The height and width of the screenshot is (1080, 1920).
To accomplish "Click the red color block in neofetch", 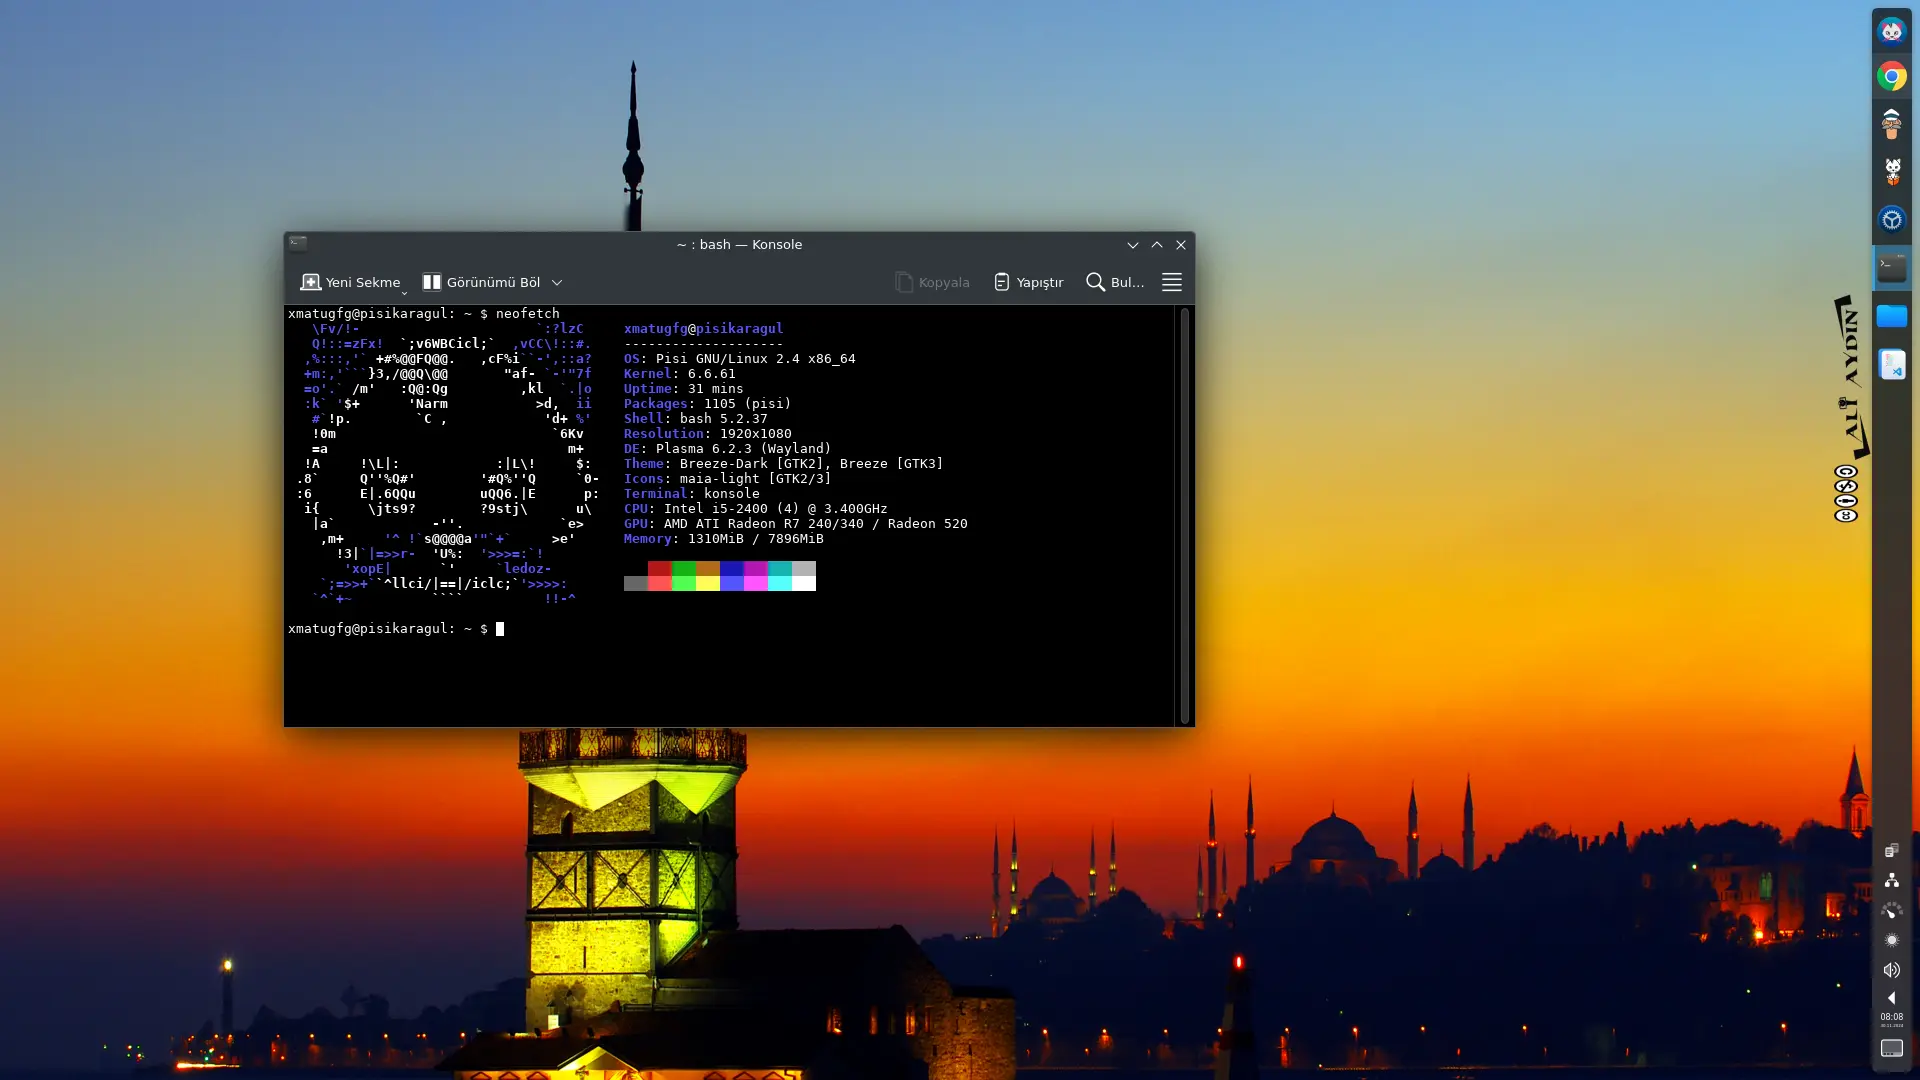I will (x=660, y=568).
